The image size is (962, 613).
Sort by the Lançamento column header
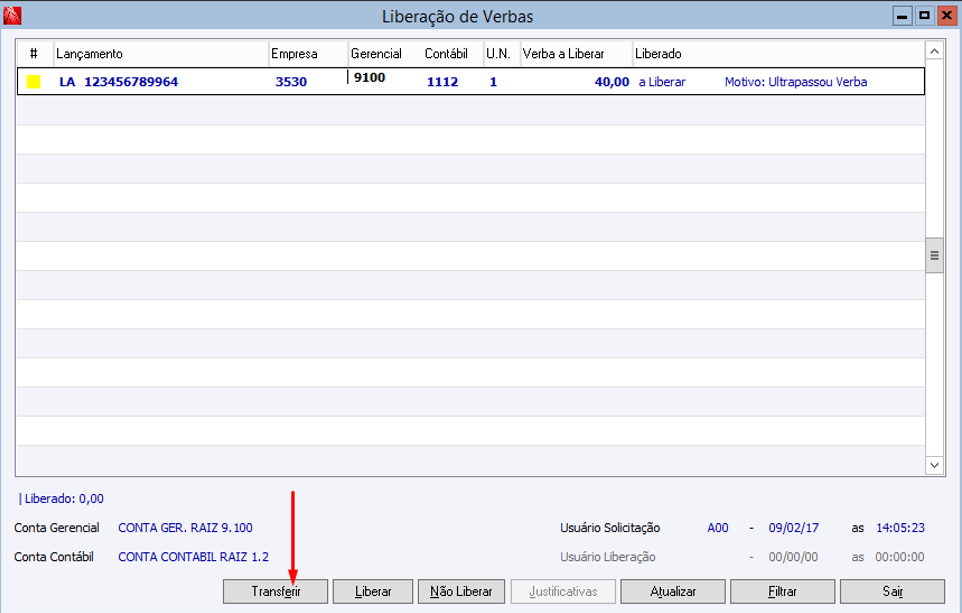161,54
